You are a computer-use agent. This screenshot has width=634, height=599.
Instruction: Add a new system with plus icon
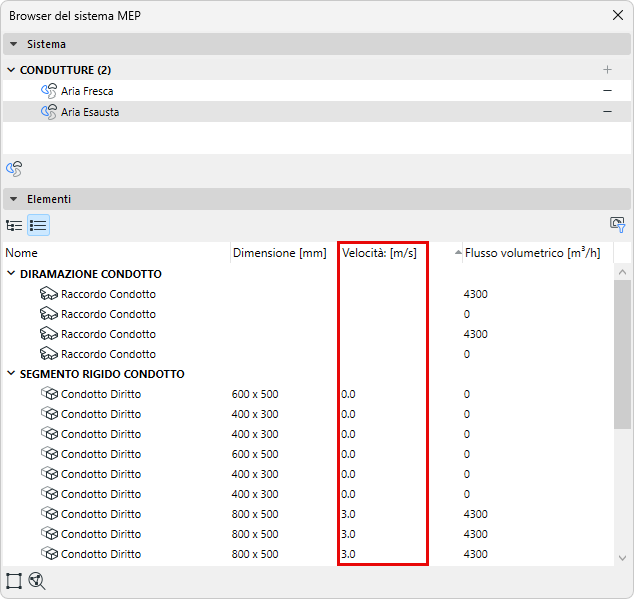pyautogui.click(x=607, y=70)
